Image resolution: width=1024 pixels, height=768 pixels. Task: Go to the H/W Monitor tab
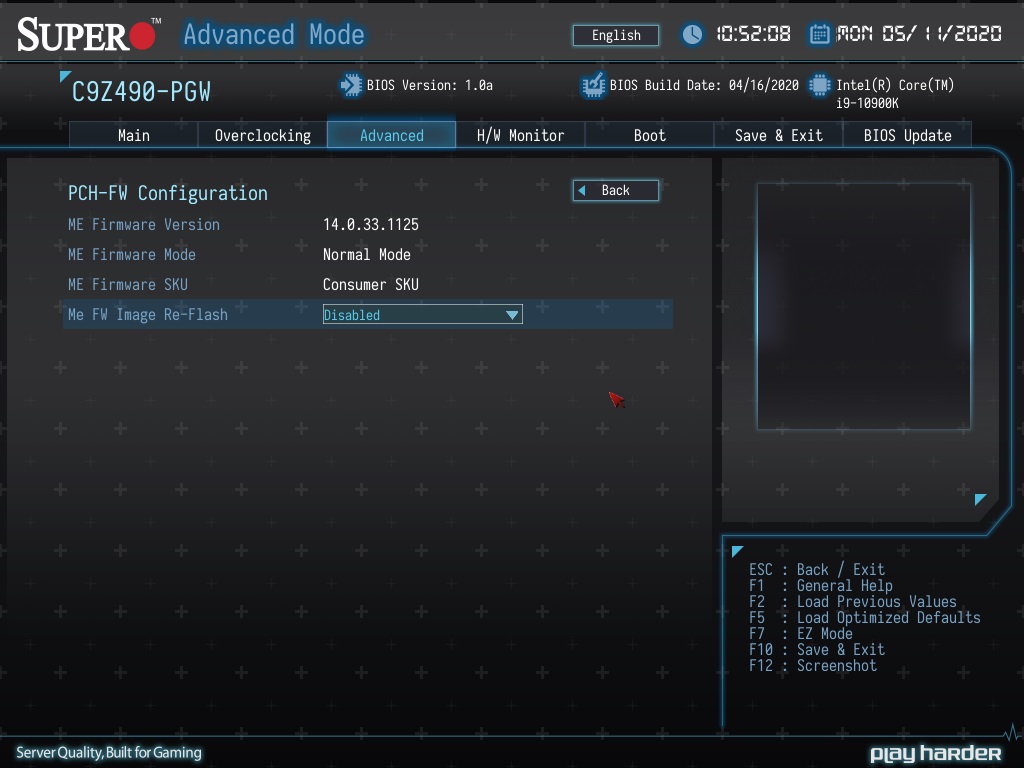[x=520, y=135]
